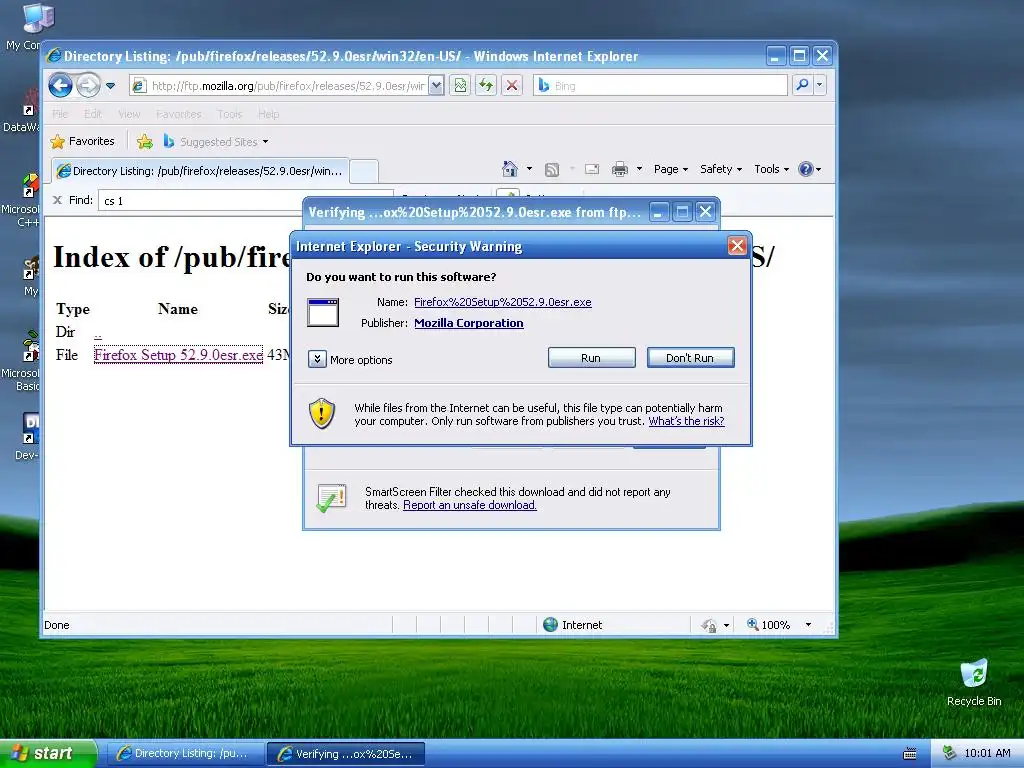The image size is (1024, 768).
Task: Open the Help menu
Action: coord(268,114)
